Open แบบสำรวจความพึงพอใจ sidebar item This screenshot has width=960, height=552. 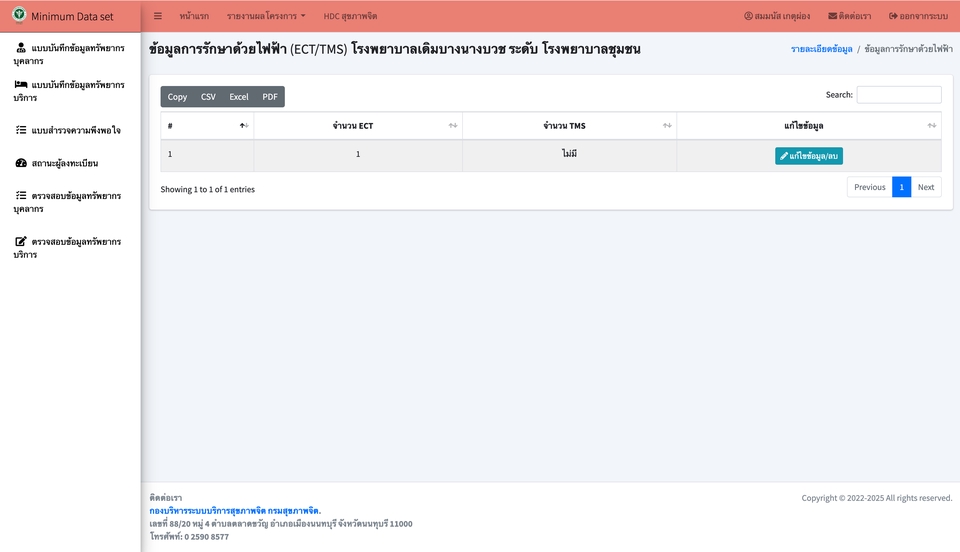(68, 130)
